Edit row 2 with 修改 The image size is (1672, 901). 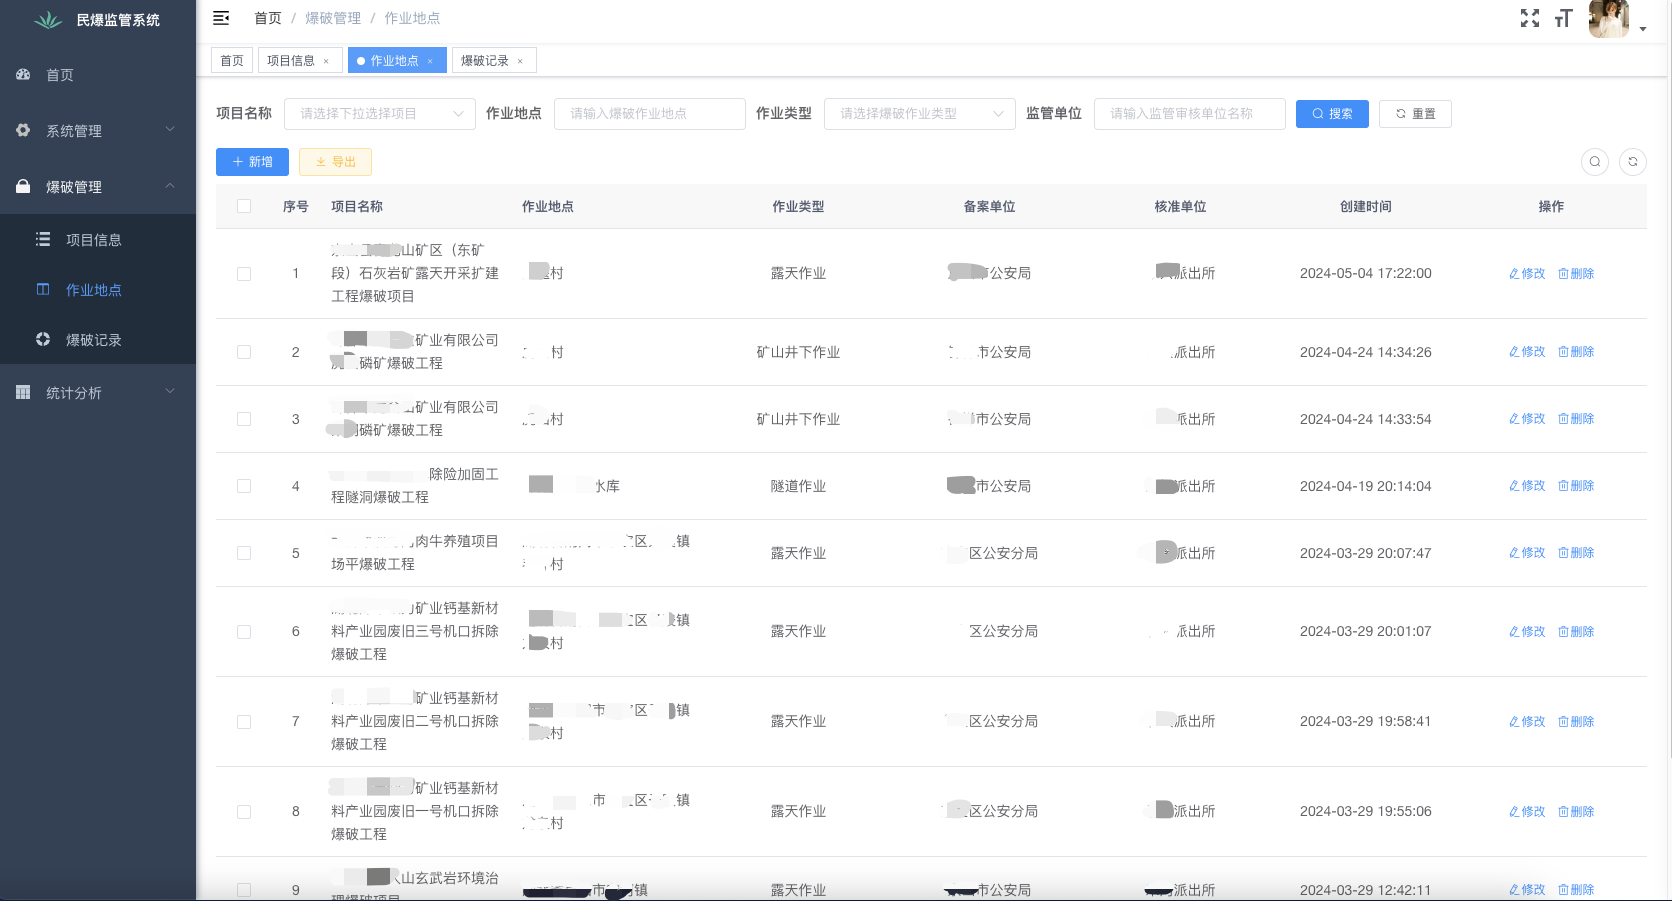(x=1527, y=352)
